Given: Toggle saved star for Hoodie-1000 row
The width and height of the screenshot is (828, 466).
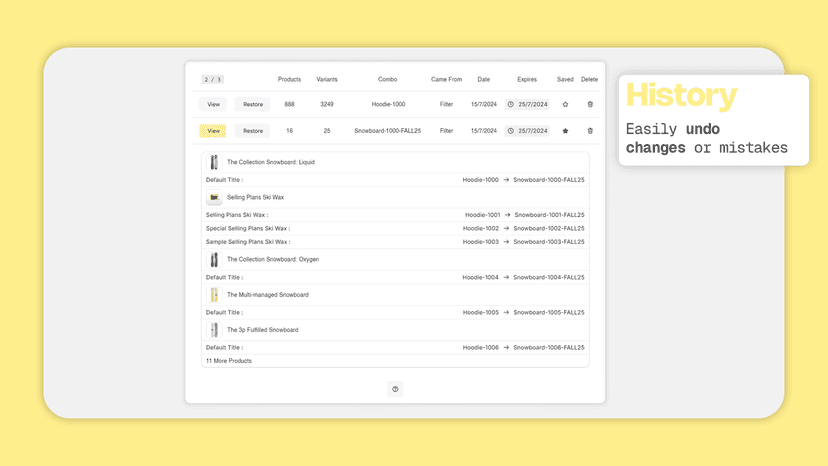Looking at the screenshot, I should (566, 105).
